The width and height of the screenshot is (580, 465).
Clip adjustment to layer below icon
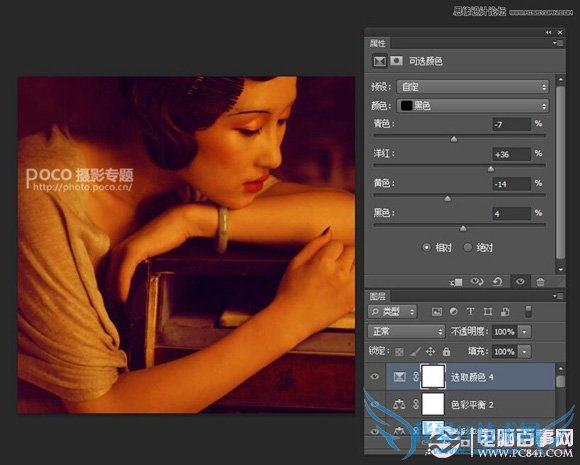[456, 282]
